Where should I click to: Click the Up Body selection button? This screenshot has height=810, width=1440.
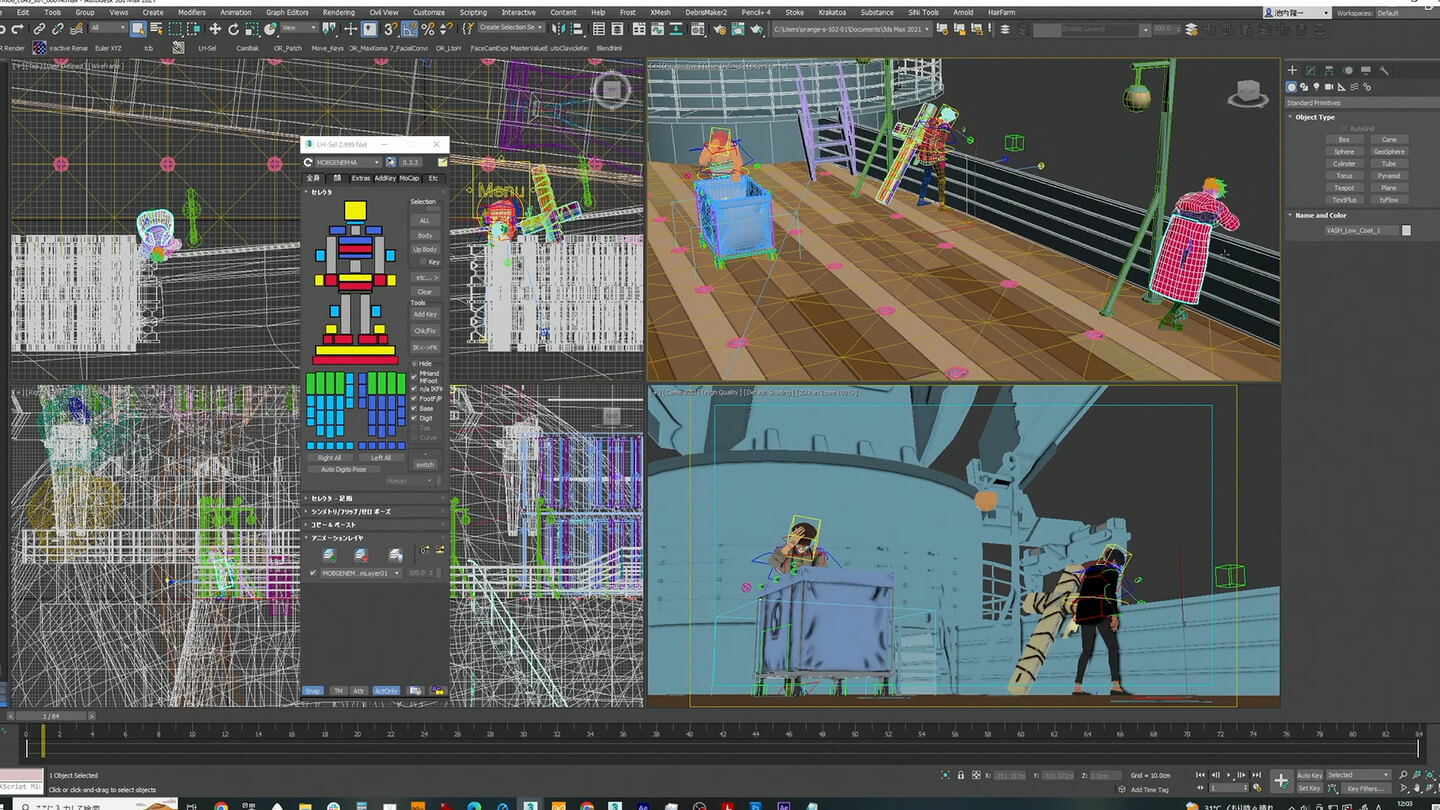[x=425, y=249]
